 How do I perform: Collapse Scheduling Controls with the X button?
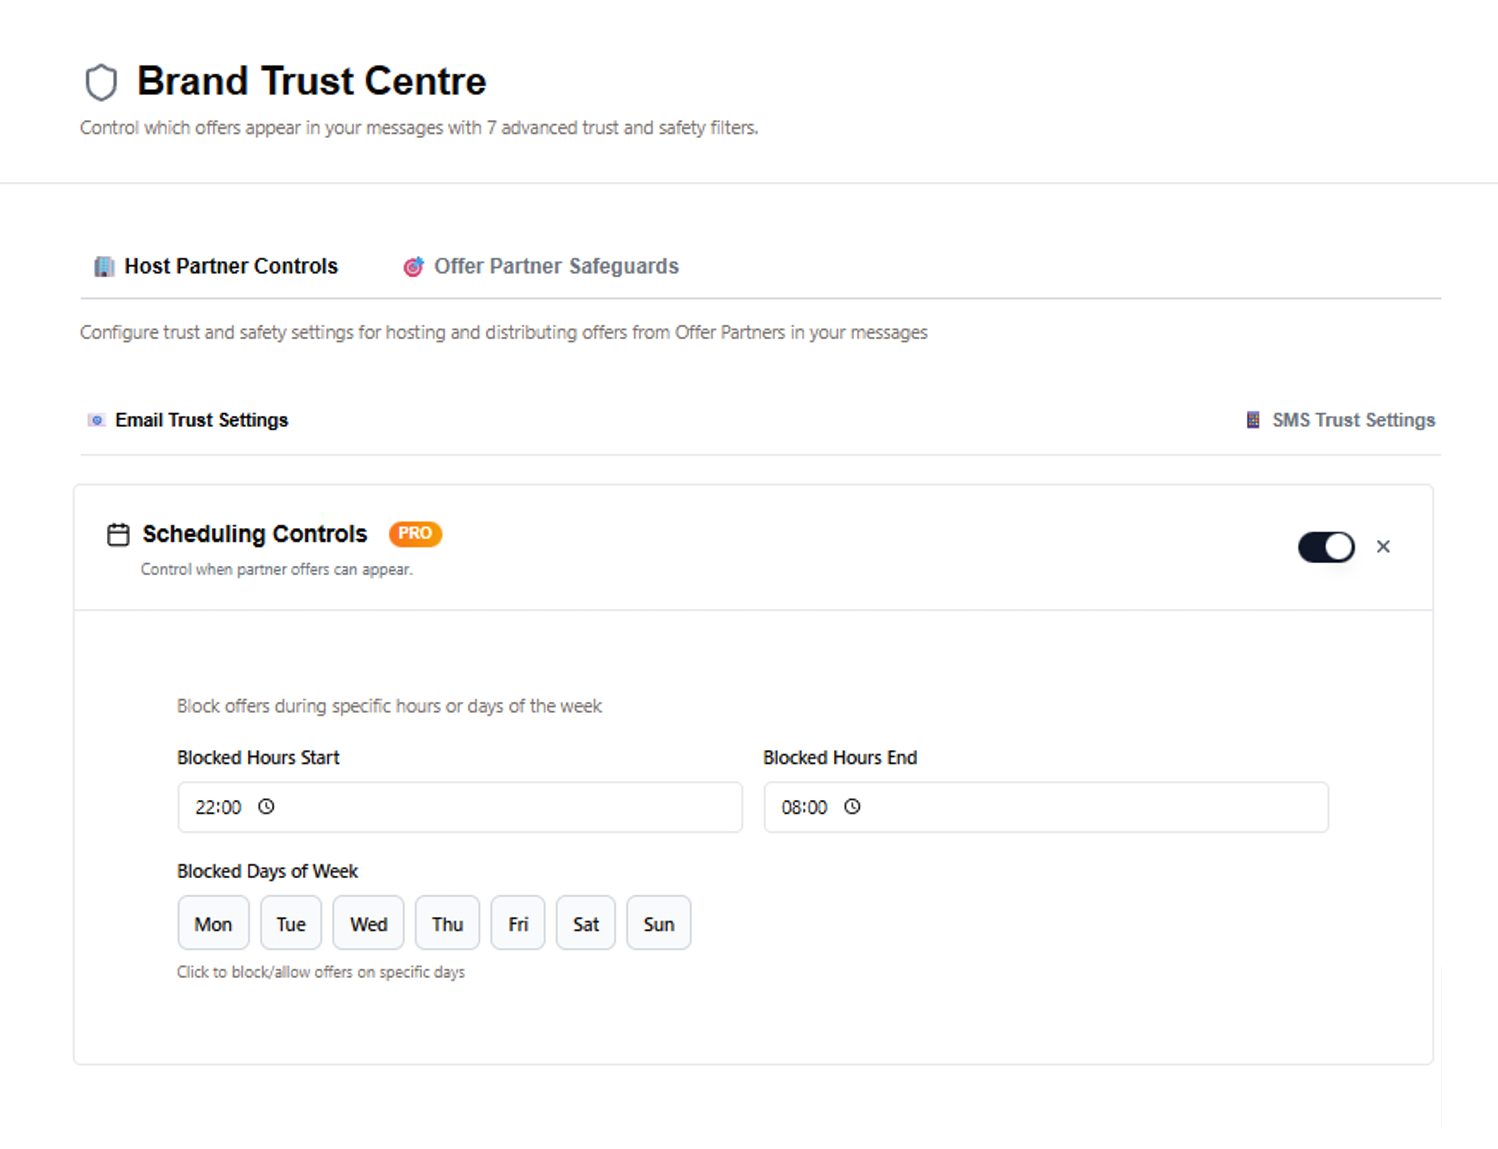point(1383,547)
